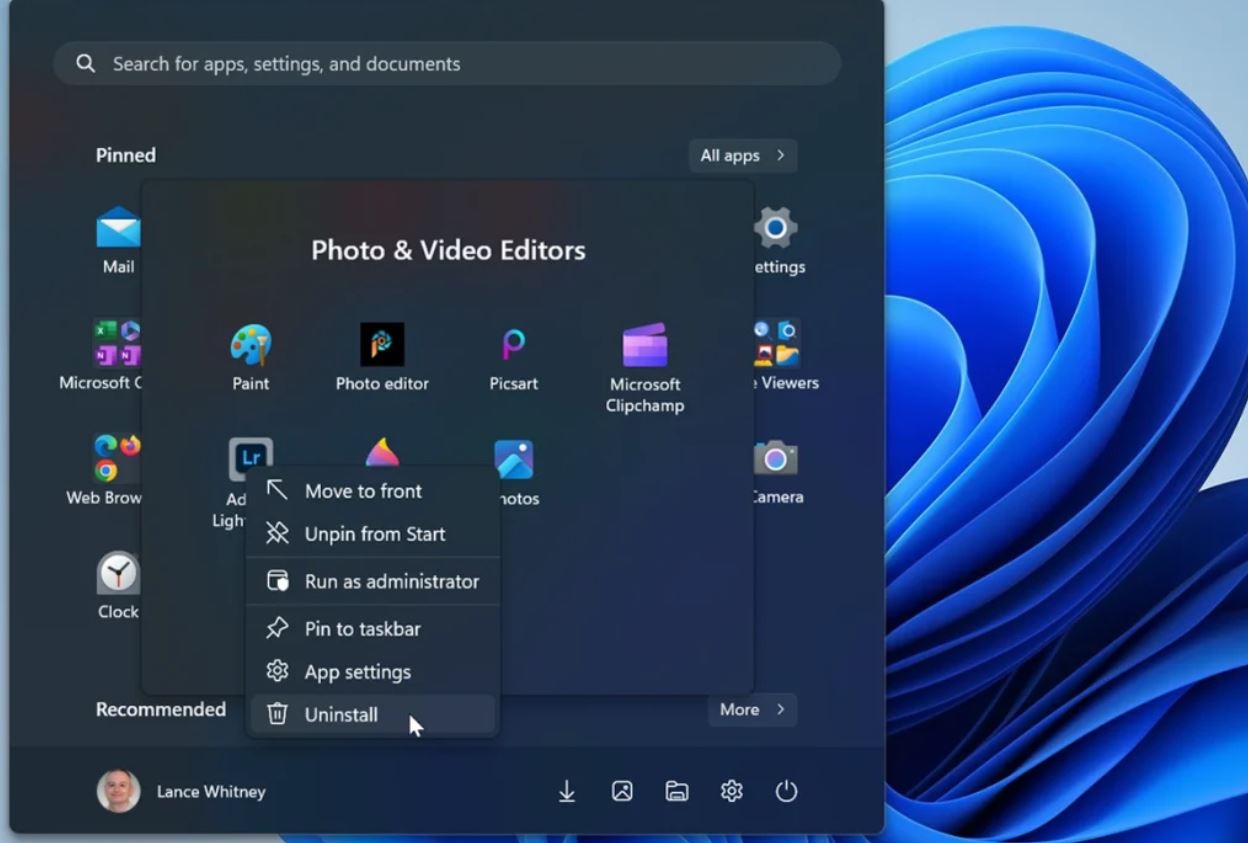Open the Paint app in folder
The width and height of the screenshot is (1248, 843).
tap(250, 347)
